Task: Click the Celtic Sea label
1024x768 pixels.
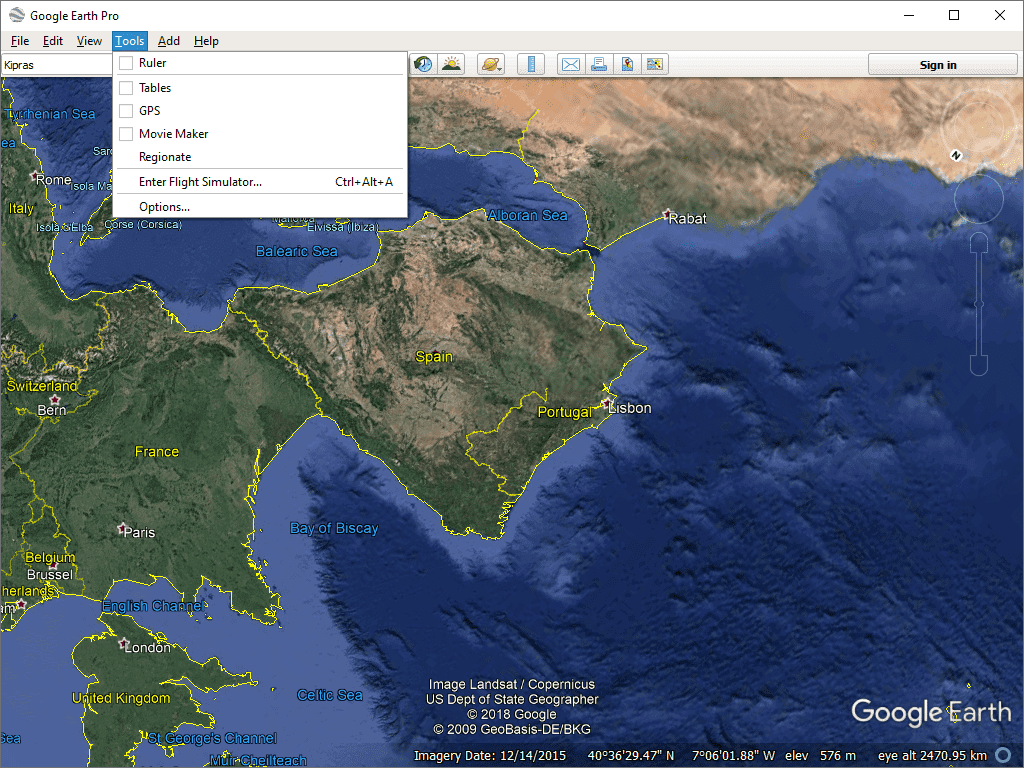Action: [330, 695]
